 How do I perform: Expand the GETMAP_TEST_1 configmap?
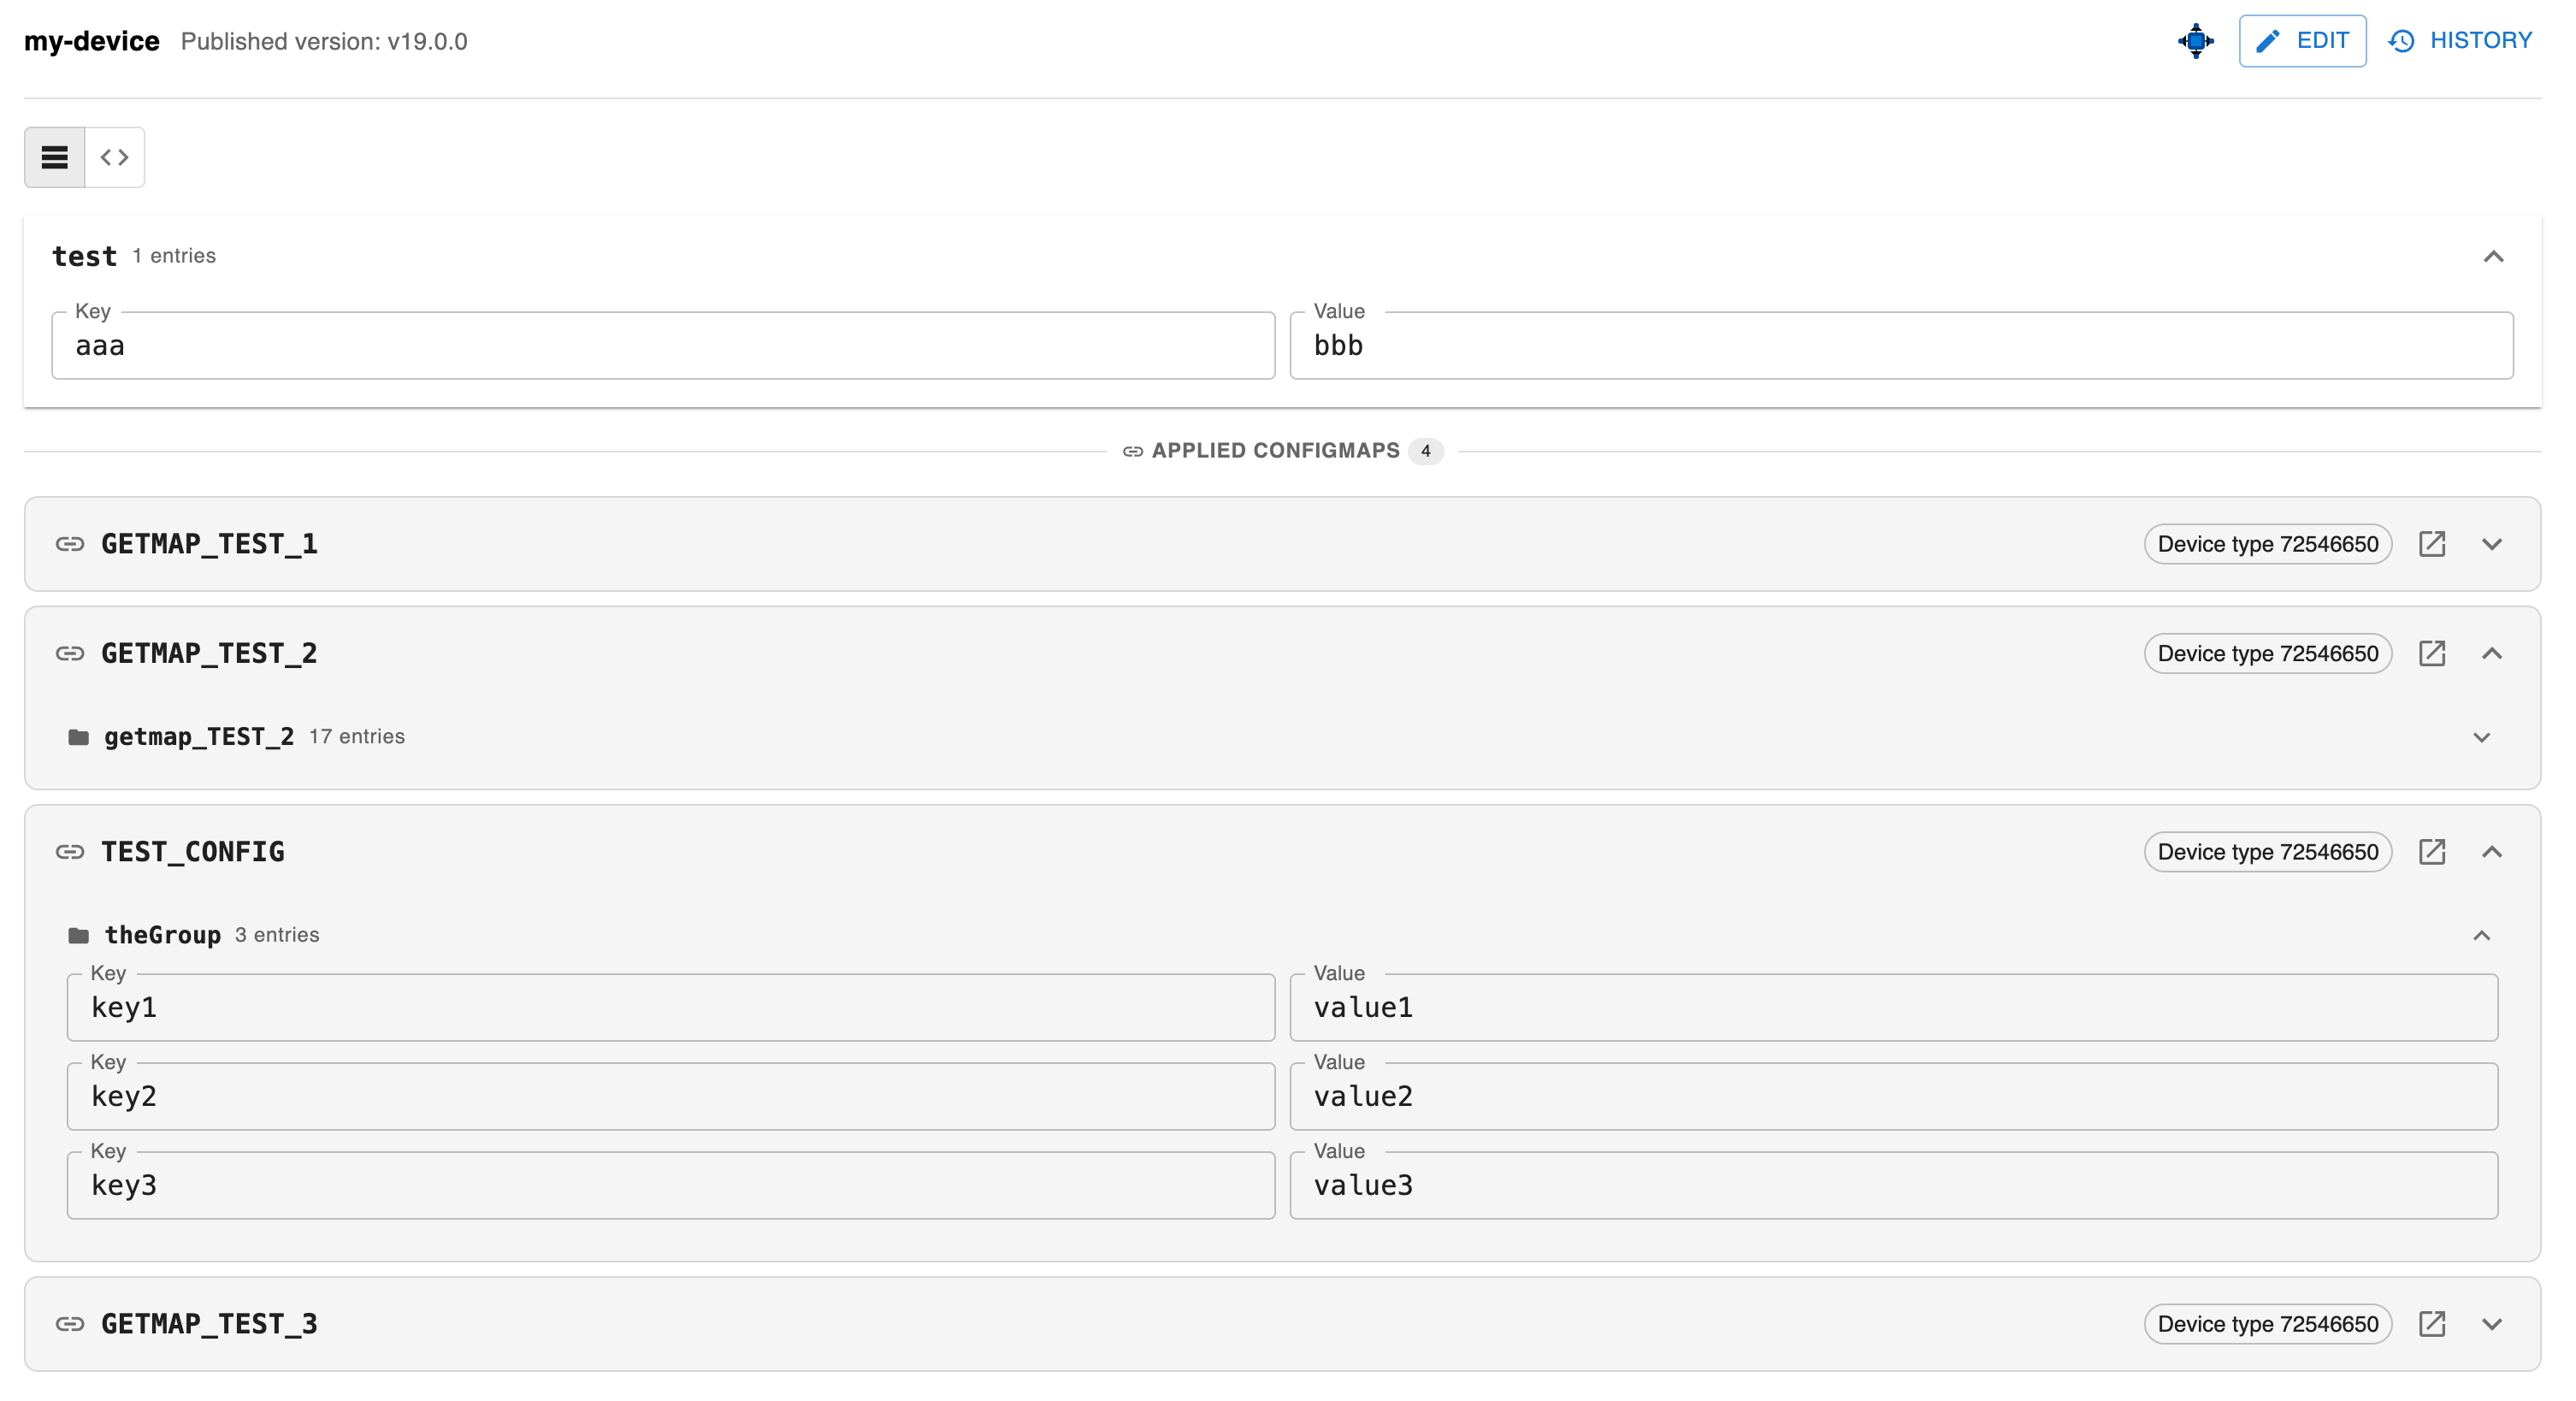(2491, 544)
